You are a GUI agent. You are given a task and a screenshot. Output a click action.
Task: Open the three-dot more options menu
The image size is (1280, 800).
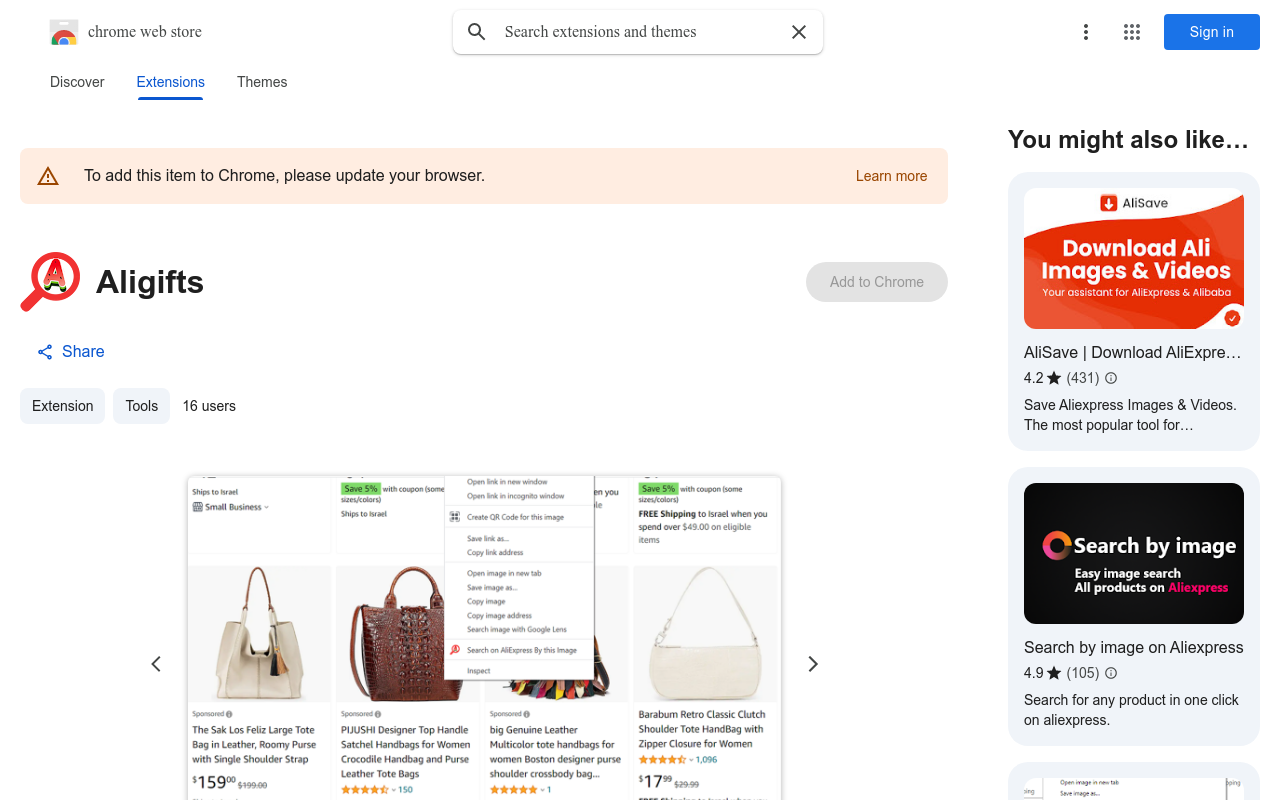1086,32
